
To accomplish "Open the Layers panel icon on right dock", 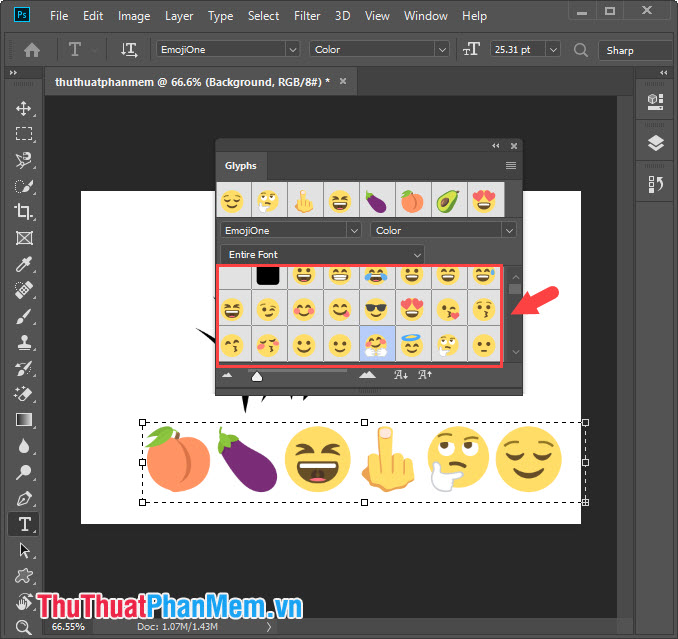I will [656, 143].
